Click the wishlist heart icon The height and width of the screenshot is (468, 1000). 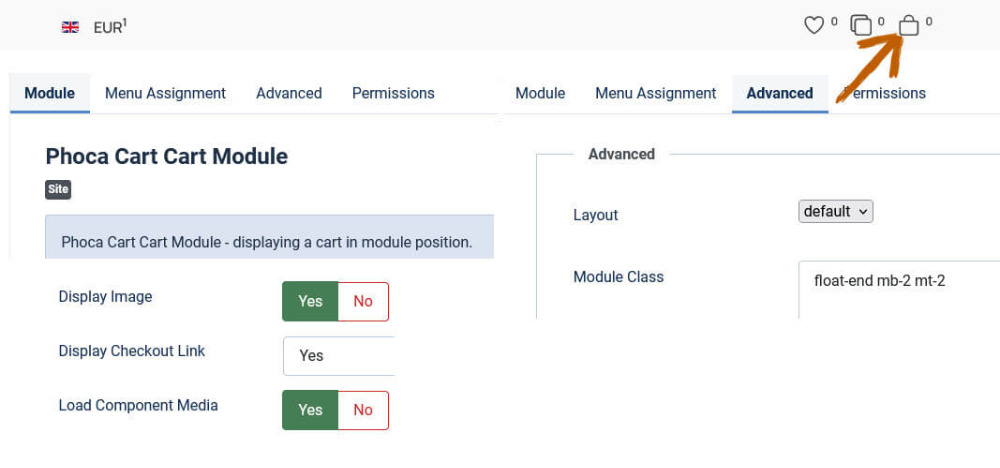pos(814,25)
